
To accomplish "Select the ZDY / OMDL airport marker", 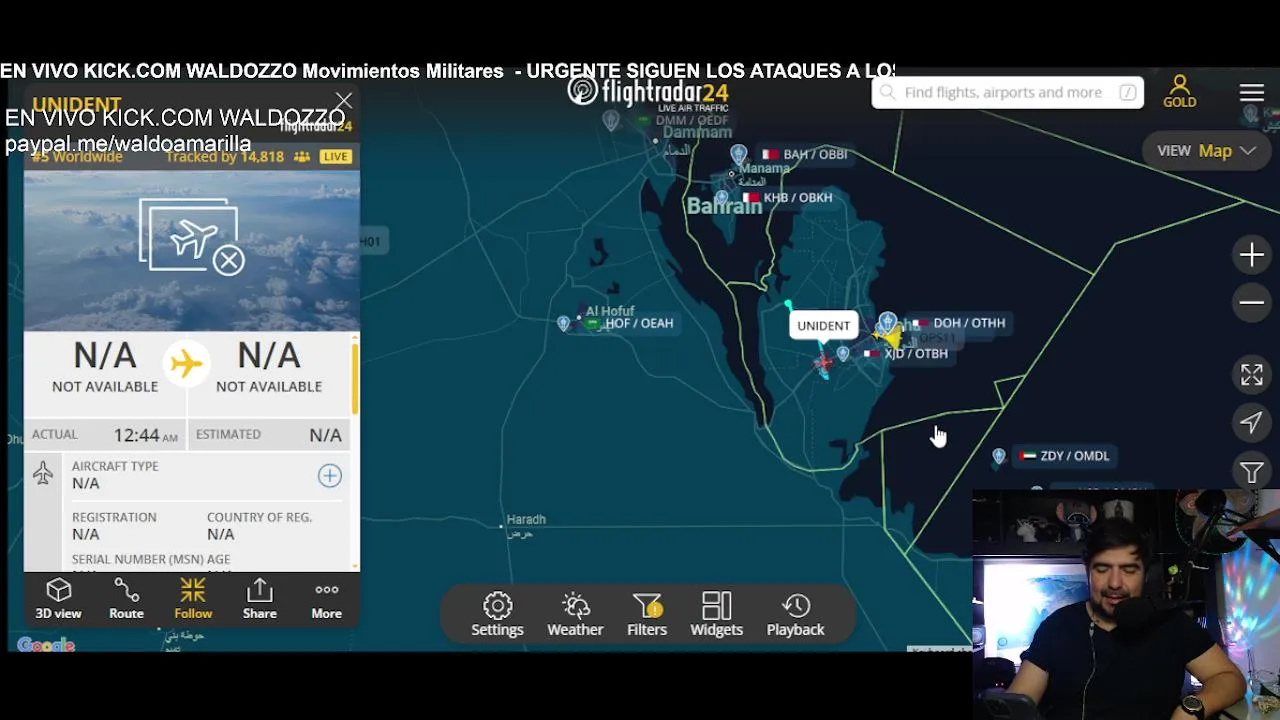I will [998, 456].
